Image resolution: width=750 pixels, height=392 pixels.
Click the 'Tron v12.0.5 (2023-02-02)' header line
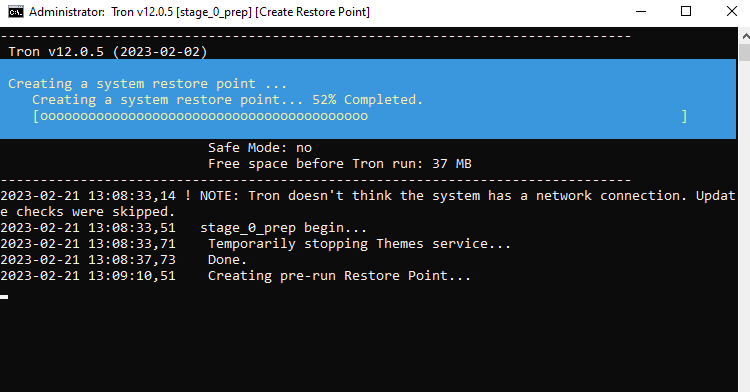(108, 52)
